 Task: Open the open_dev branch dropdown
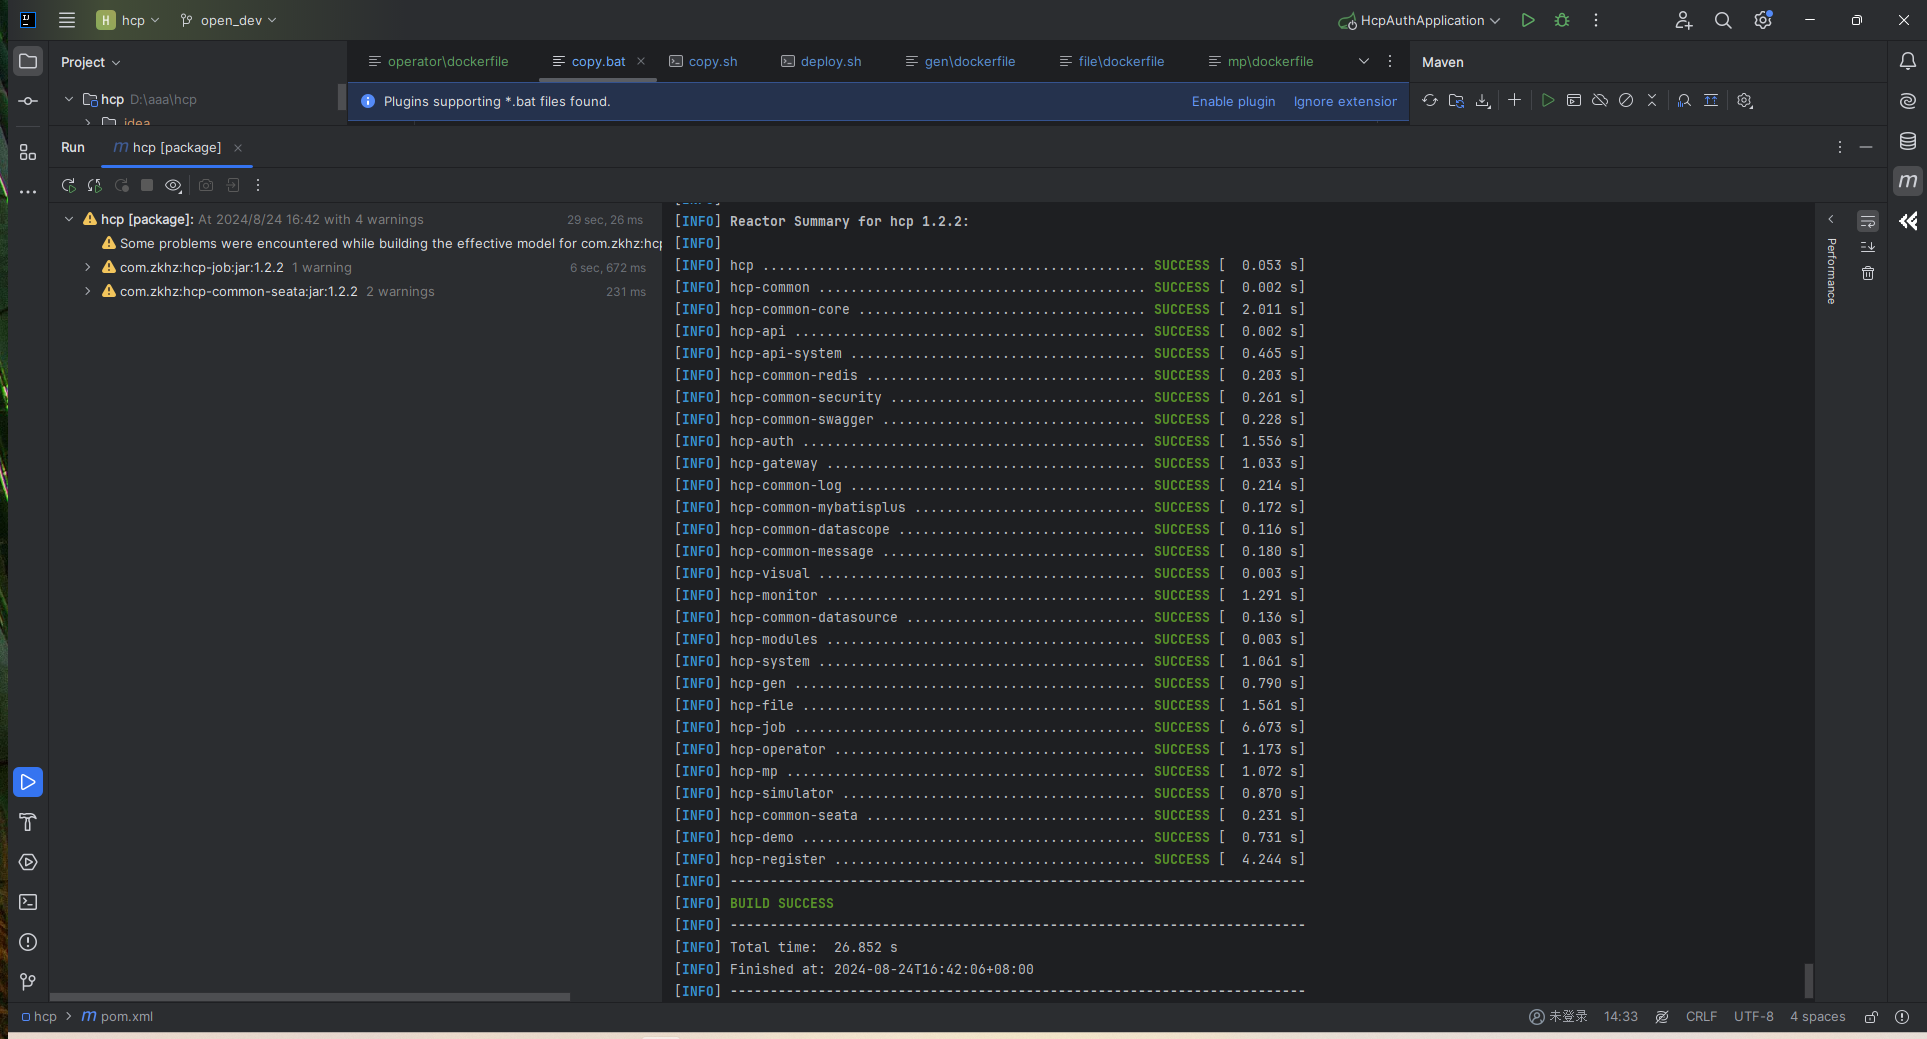(x=228, y=20)
